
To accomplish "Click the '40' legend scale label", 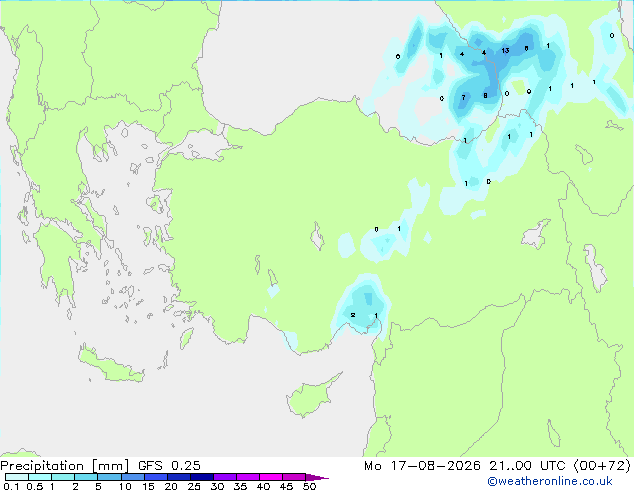I will click(263, 486).
